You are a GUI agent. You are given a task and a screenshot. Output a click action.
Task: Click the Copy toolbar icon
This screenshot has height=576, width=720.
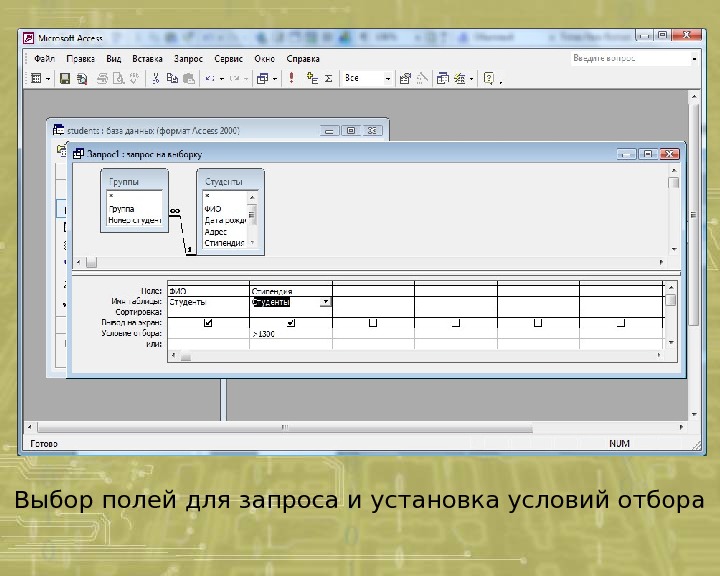172,79
